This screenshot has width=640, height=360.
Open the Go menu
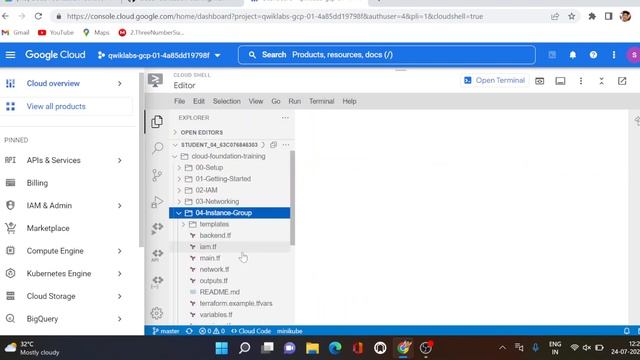point(276,101)
